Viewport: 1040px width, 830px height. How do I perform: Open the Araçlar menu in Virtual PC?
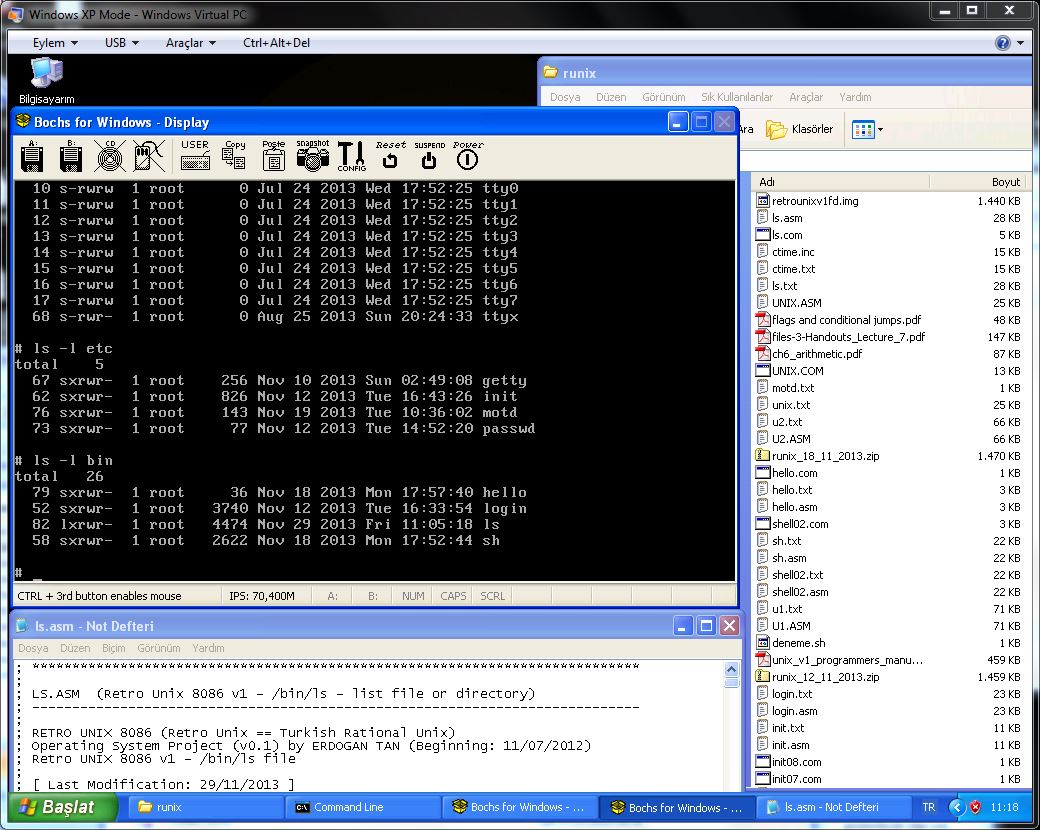tap(190, 42)
